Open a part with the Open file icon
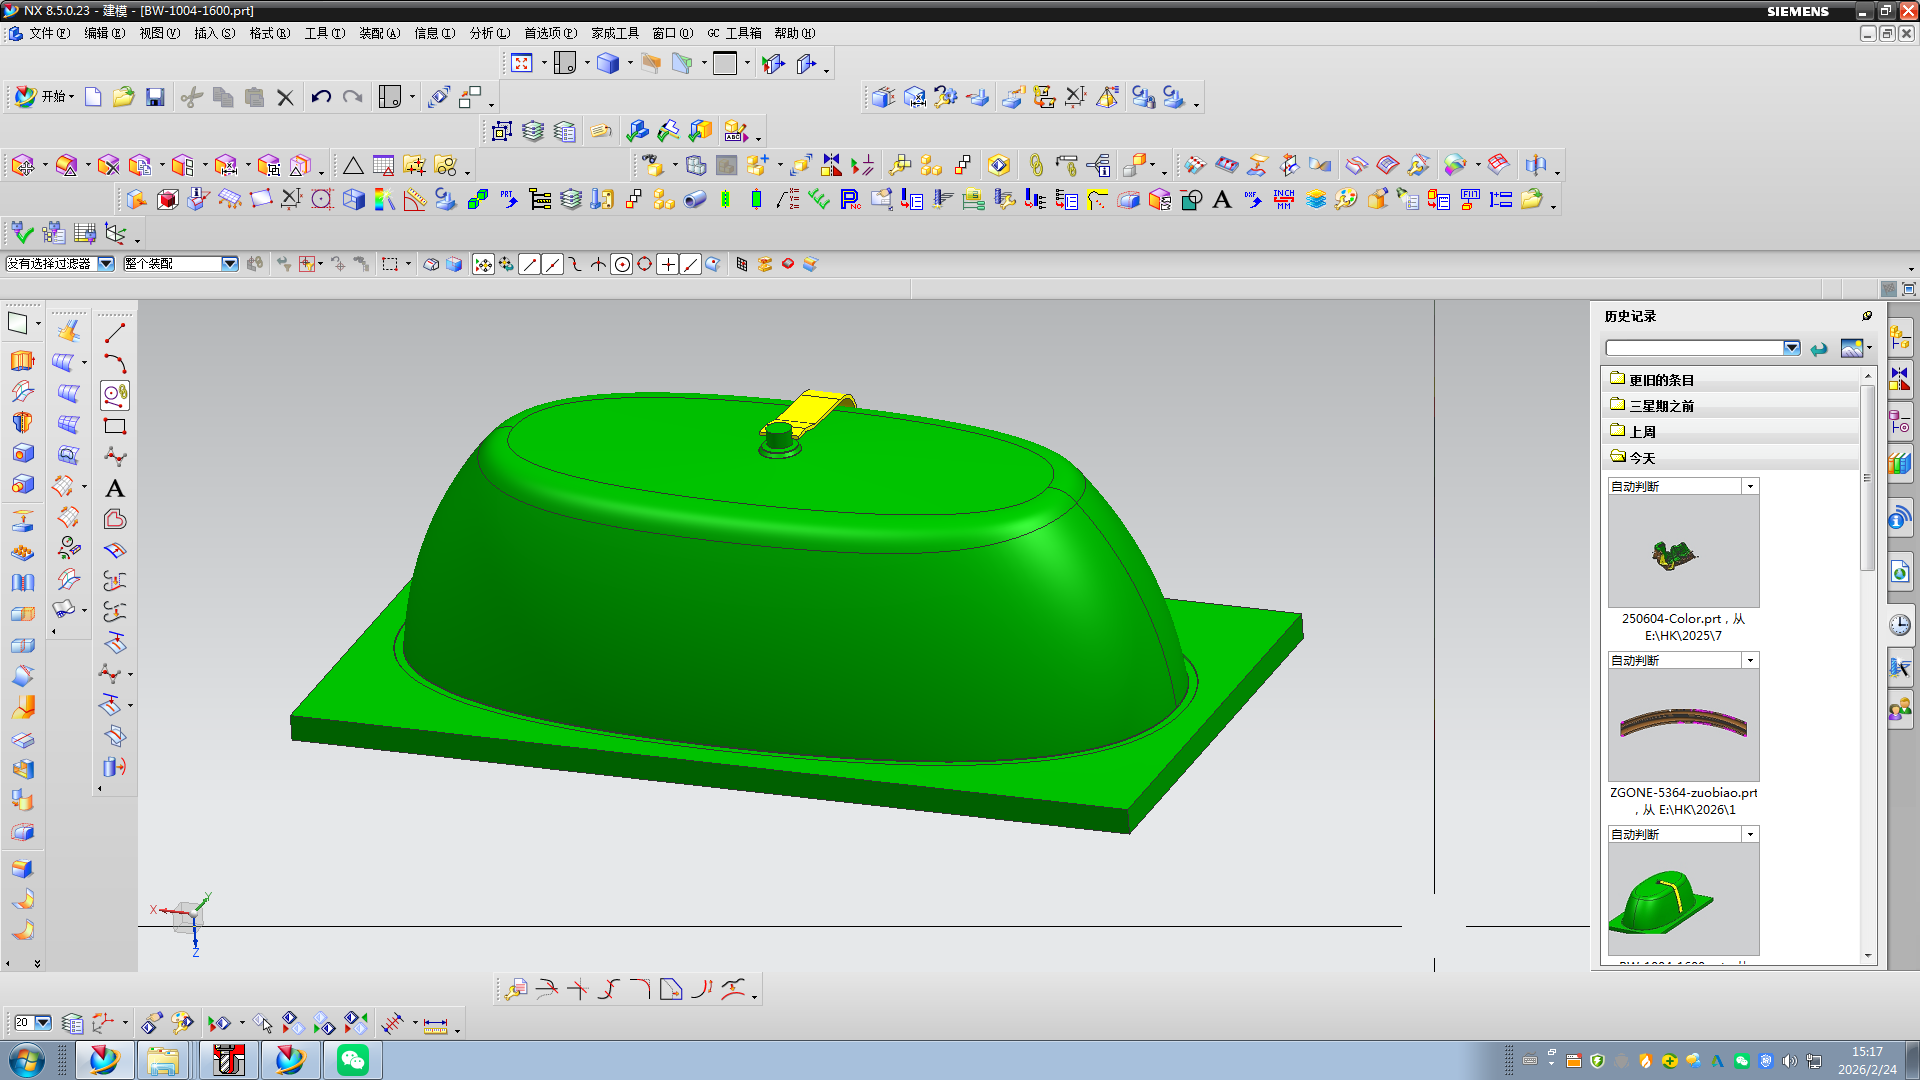This screenshot has height=1080, width=1920. click(x=124, y=96)
